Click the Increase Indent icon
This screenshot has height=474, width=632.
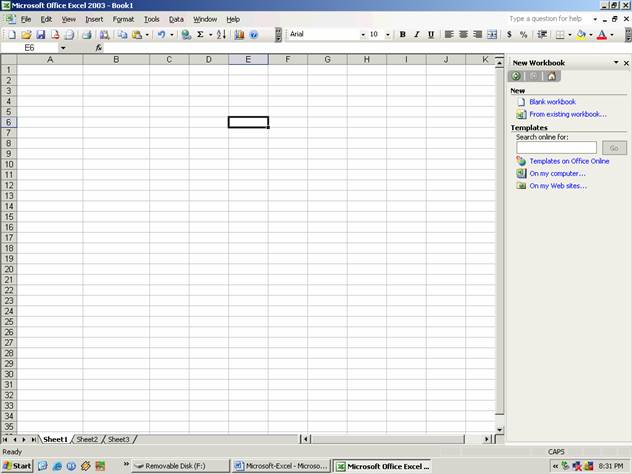[x=542, y=35]
